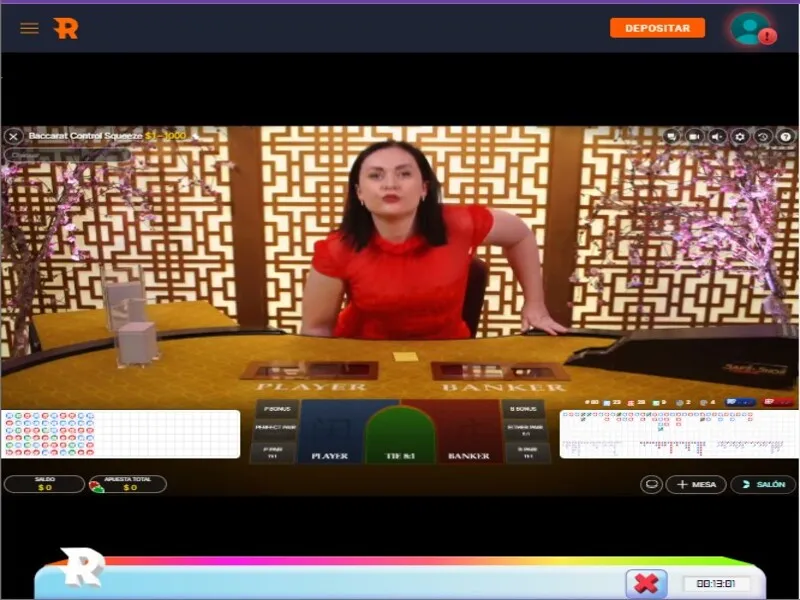Screen dimensions: 800x600
Task: Click the DEPOSITAR button
Action: pyautogui.click(x=657, y=28)
